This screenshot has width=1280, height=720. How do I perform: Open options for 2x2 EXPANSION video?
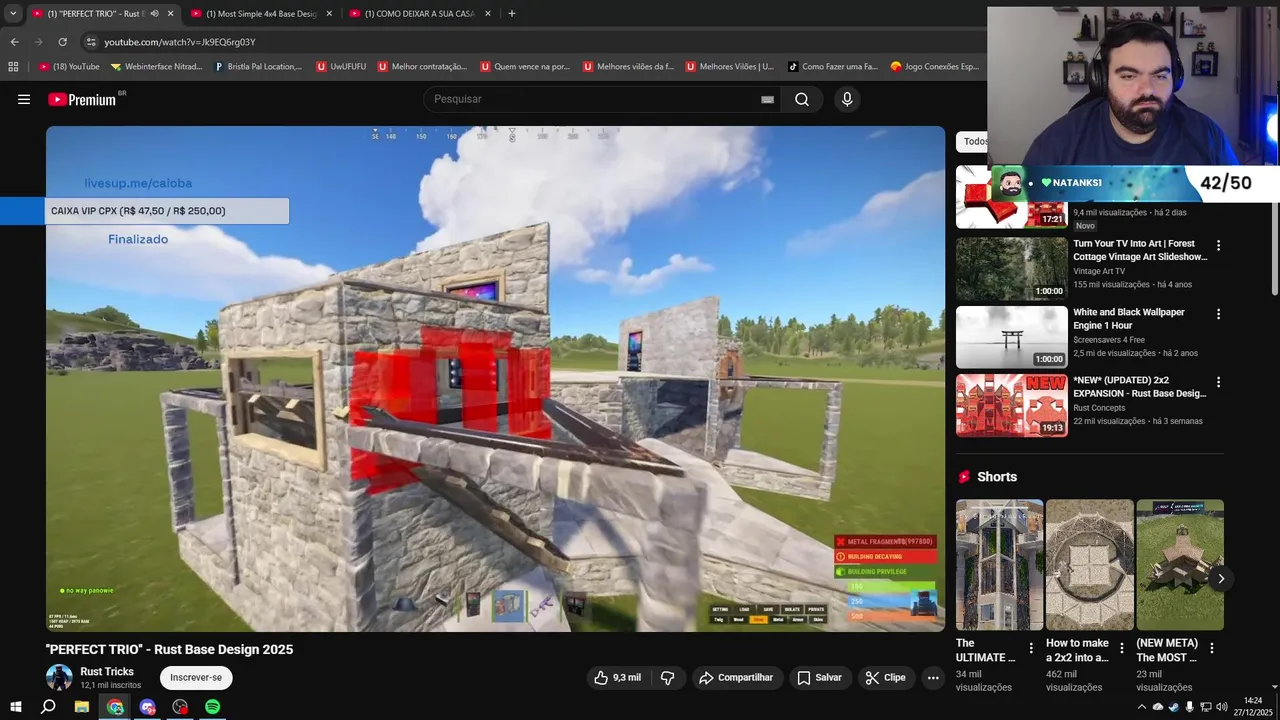coord(1218,382)
